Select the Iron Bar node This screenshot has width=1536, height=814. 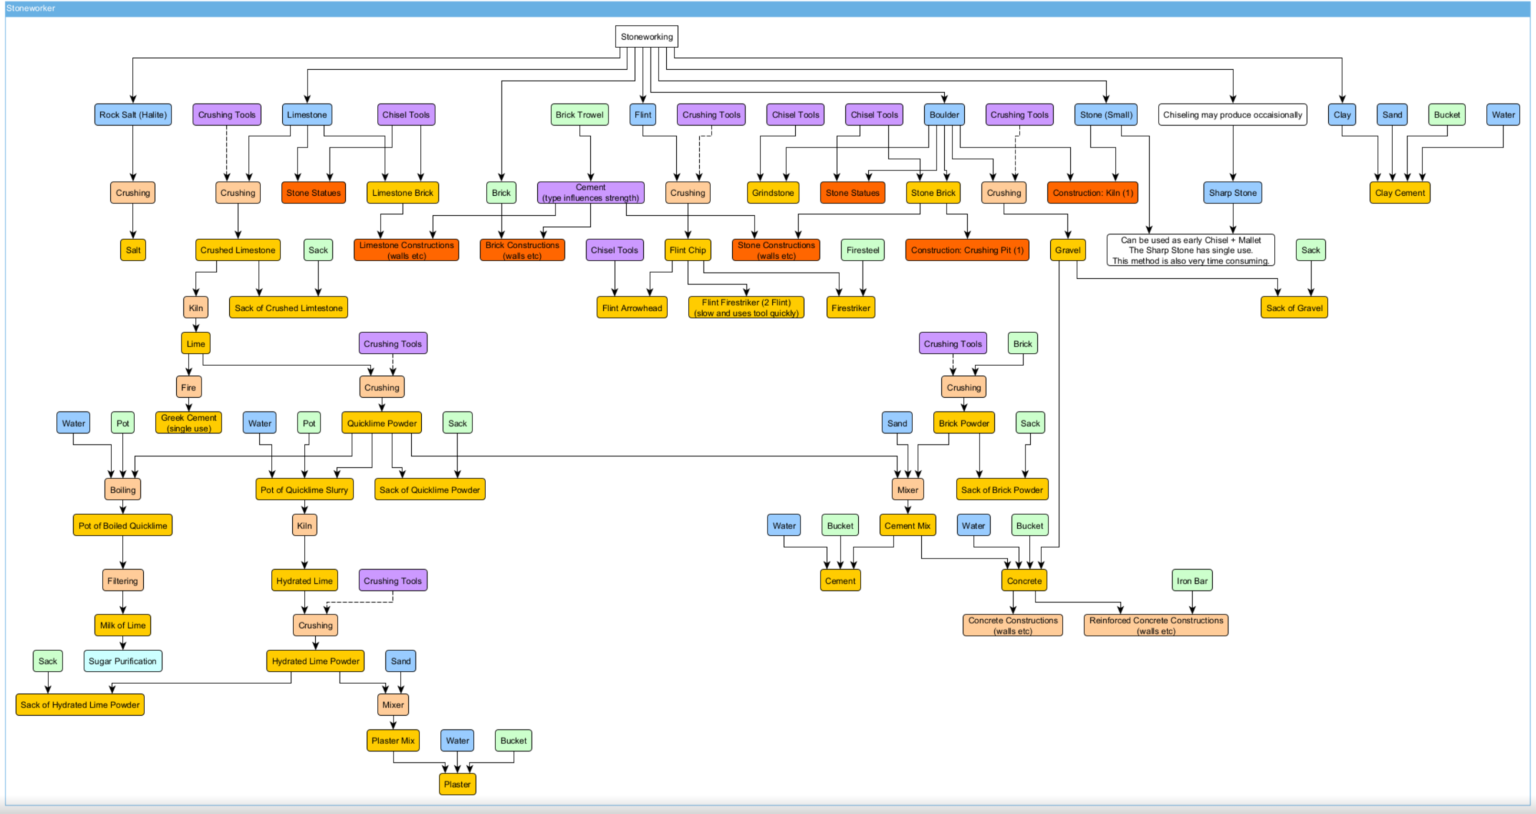click(x=1192, y=581)
